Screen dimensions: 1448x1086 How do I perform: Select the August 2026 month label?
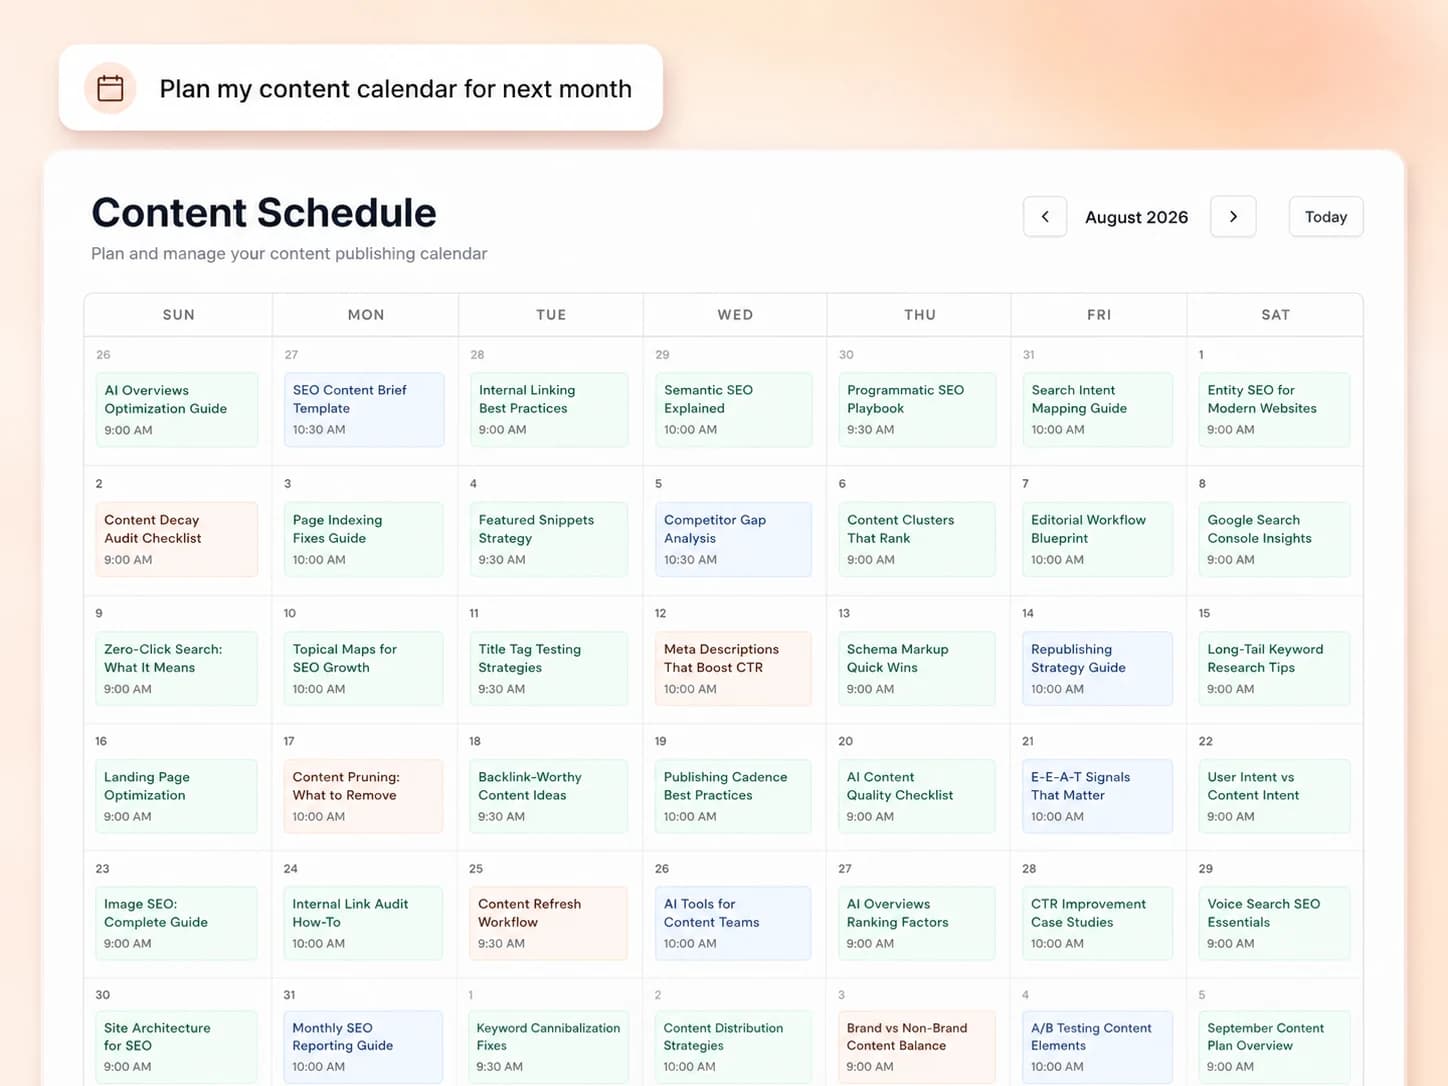pos(1137,217)
